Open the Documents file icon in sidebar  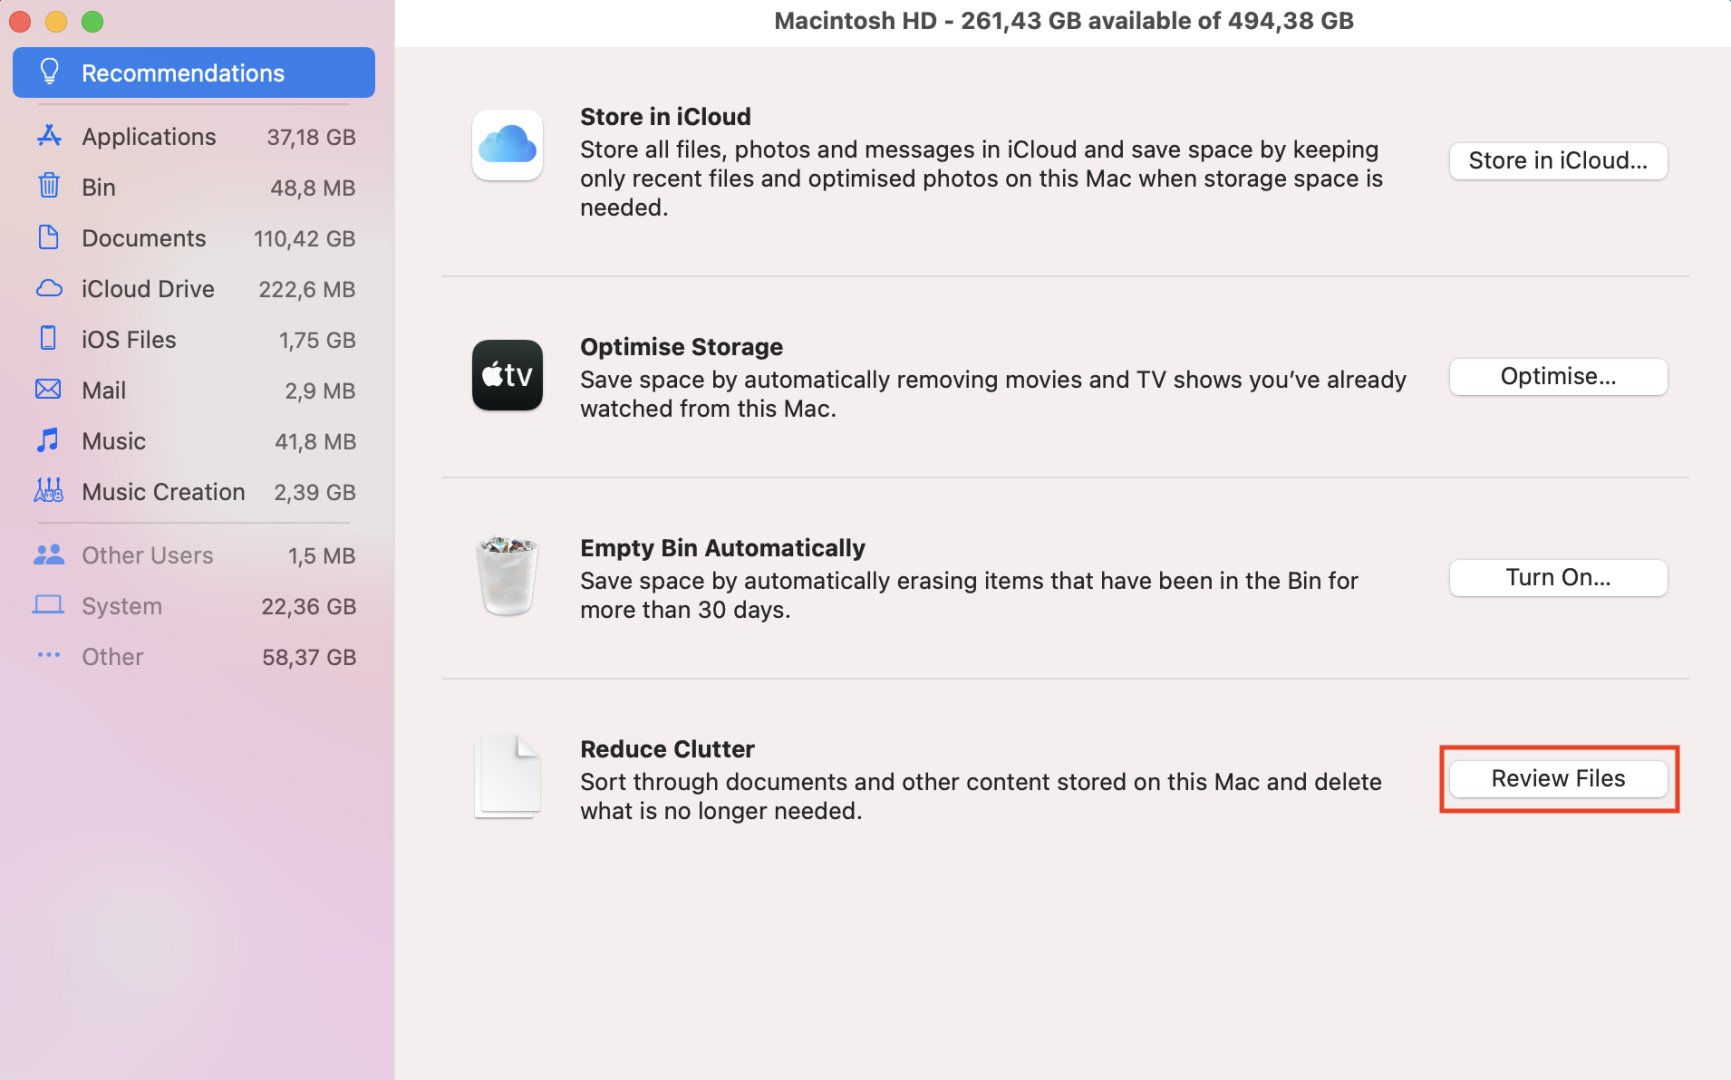pos(48,238)
